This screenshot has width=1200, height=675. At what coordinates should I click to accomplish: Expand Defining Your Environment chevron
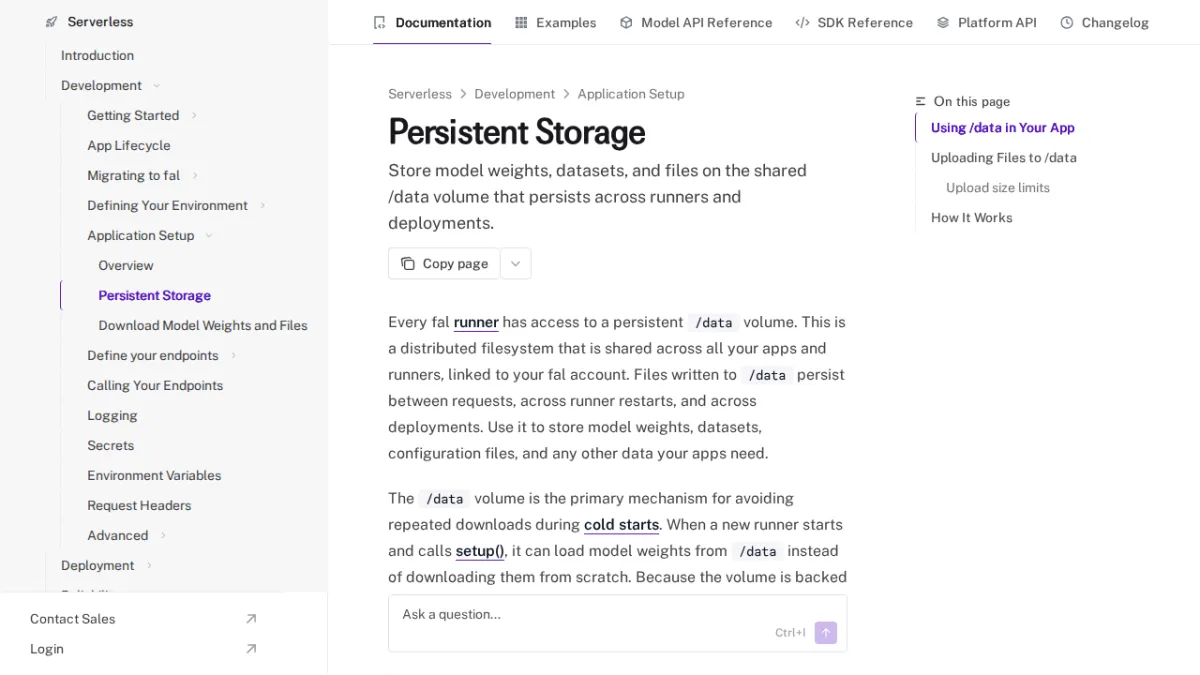pos(263,206)
